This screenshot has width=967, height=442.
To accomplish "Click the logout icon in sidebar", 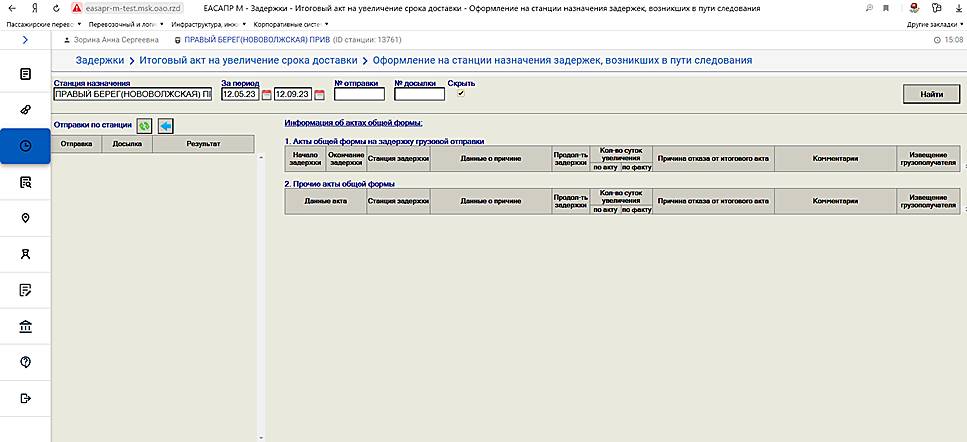I will pos(25,398).
